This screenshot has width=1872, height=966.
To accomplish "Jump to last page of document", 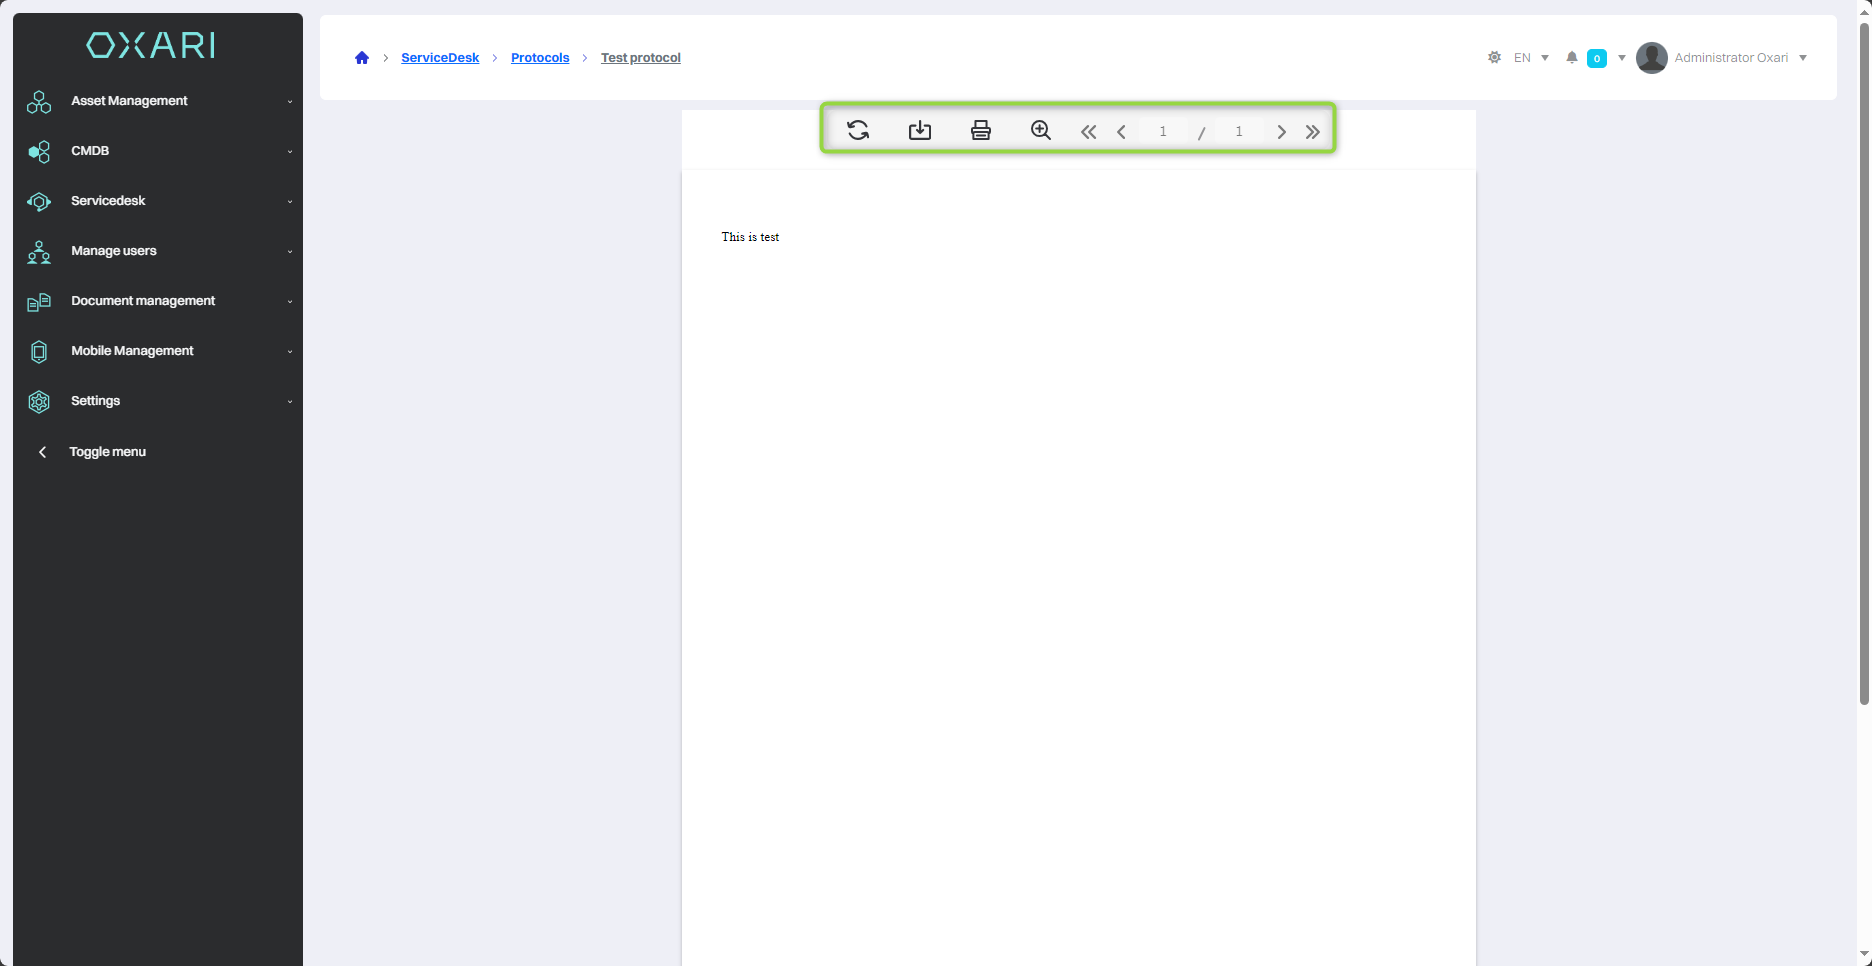I will pyautogui.click(x=1313, y=132).
